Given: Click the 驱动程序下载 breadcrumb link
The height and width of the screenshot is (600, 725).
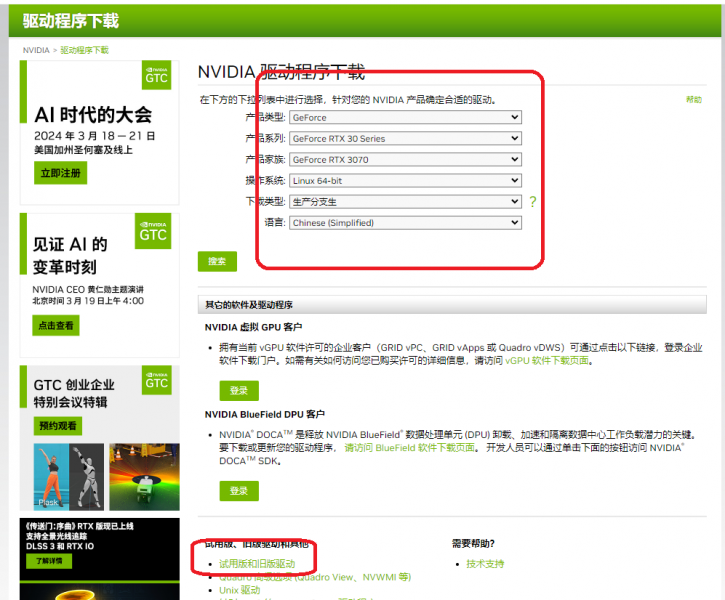Looking at the screenshot, I should pos(84,50).
